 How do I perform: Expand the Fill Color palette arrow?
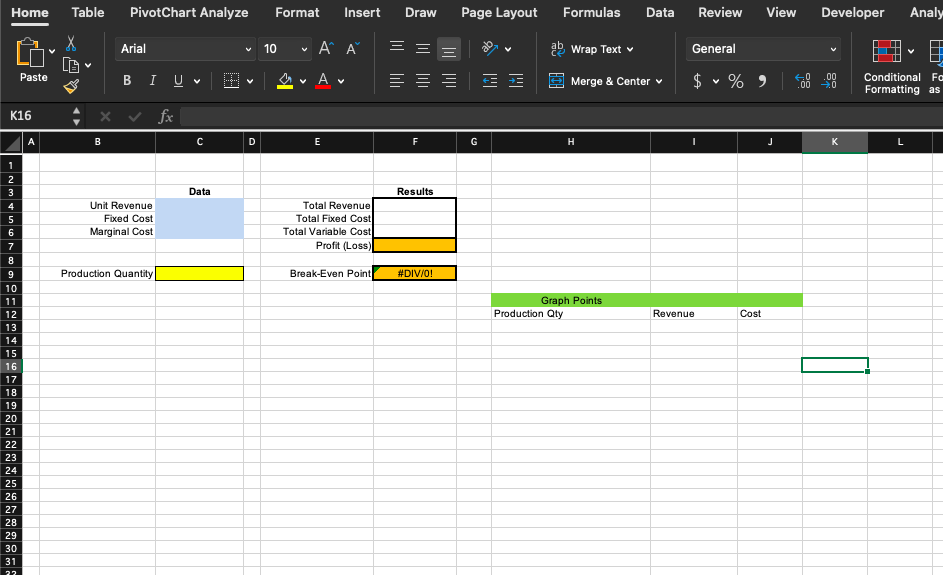click(303, 81)
